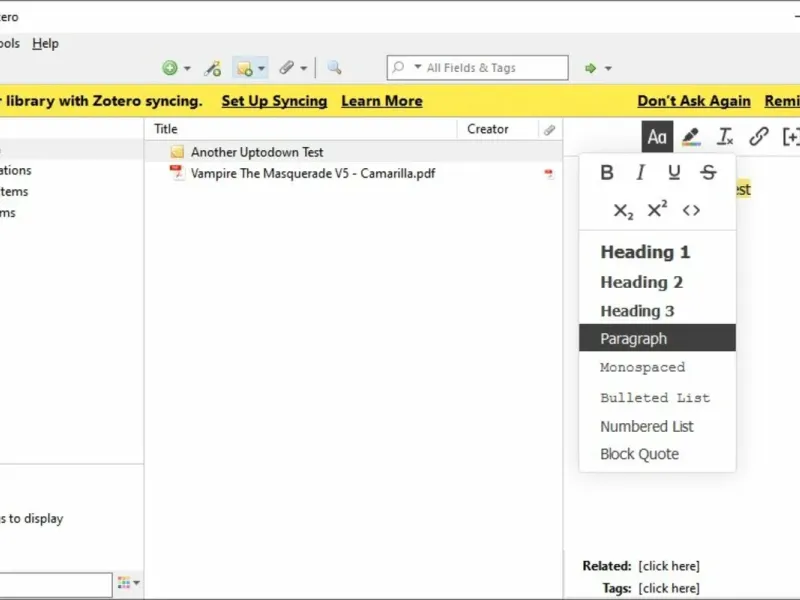Open the Help menu
Screen dimensions: 800x600
click(x=45, y=43)
